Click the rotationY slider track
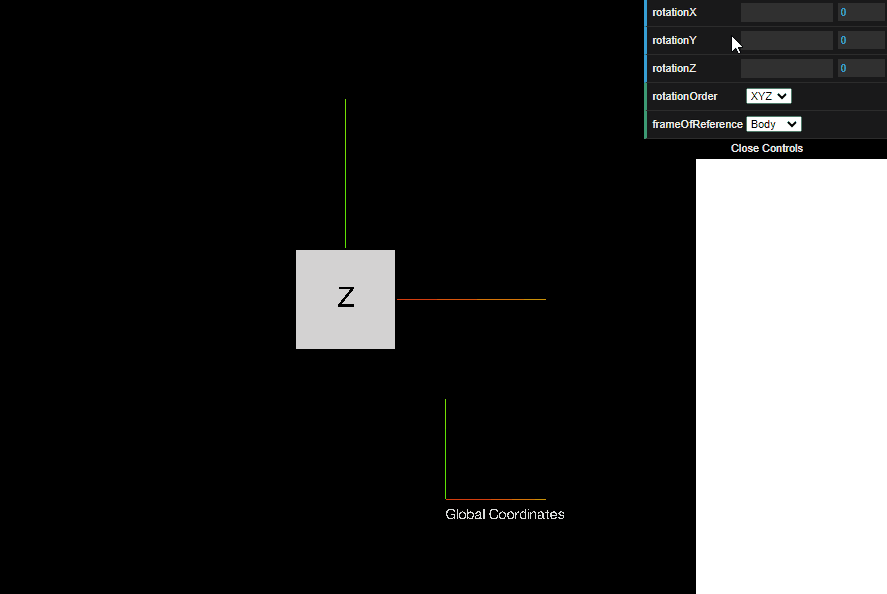Screen dimensions: 887x594 pos(786,40)
